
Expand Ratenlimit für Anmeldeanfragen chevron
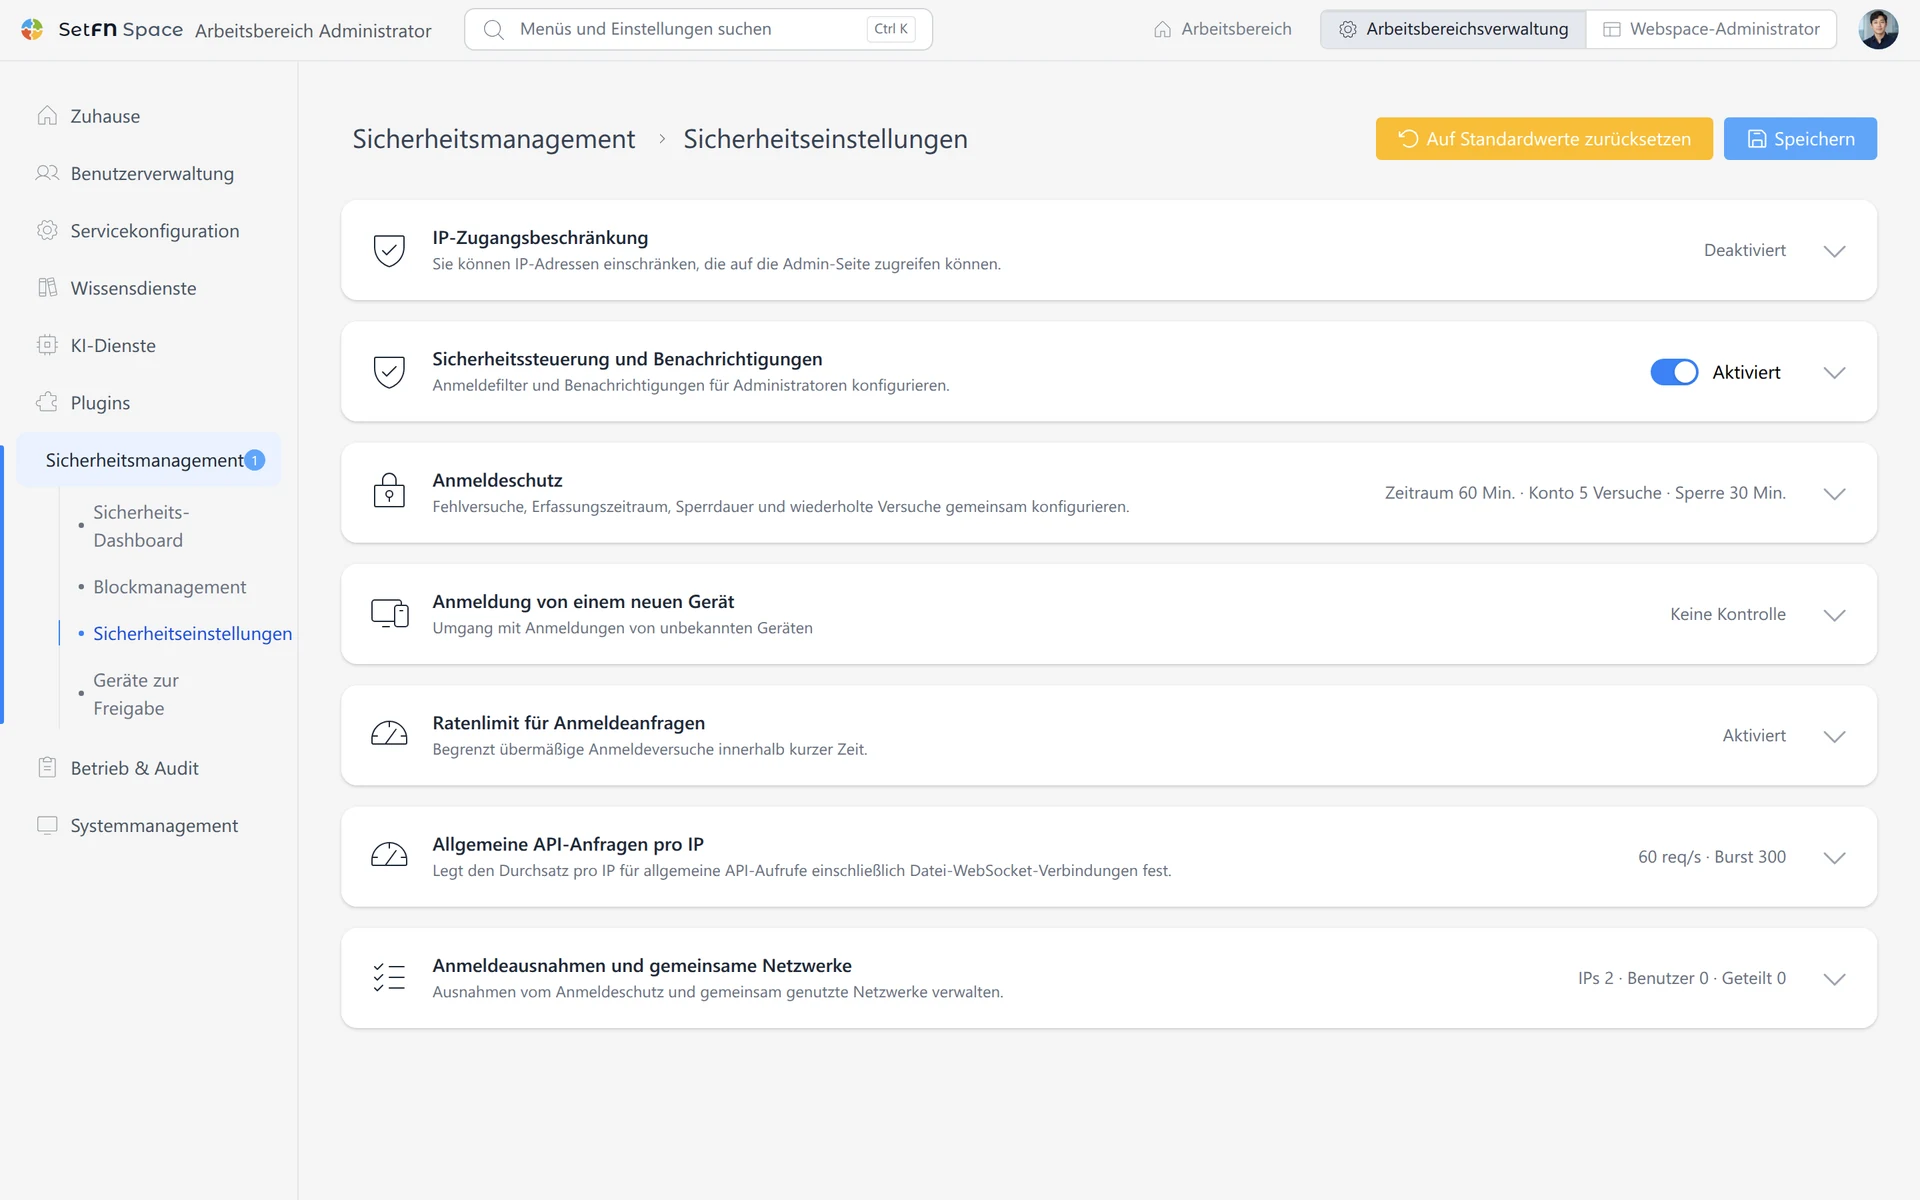(x=1834, y=736)
